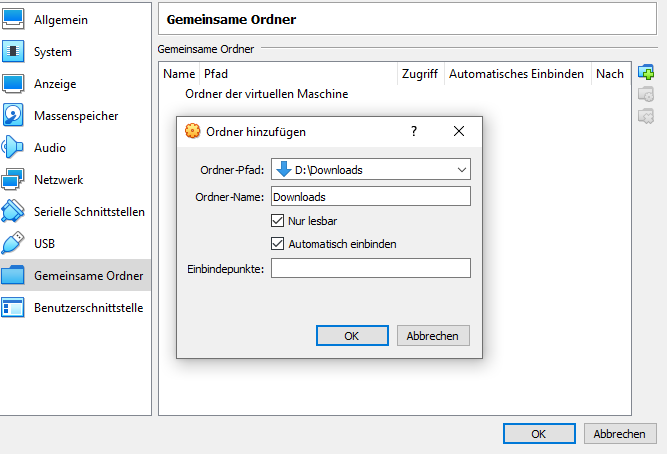Viewport: 667px width, 454px height.
Task: Click the Pfad column header
Action: pyautogui.click(x=215, y=74)
